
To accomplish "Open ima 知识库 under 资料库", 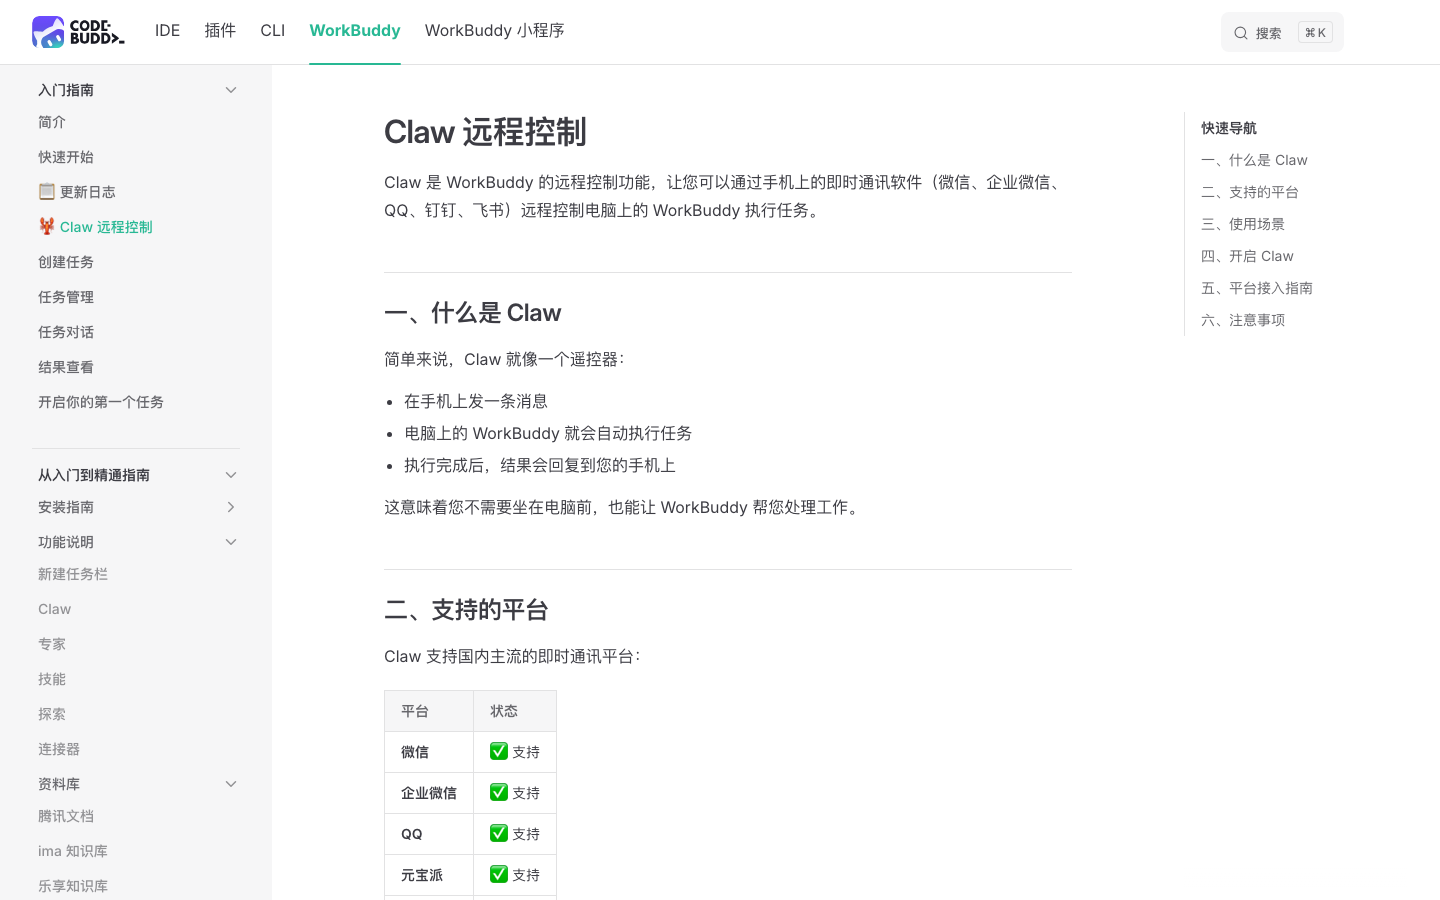I will (x=73, y=851).
